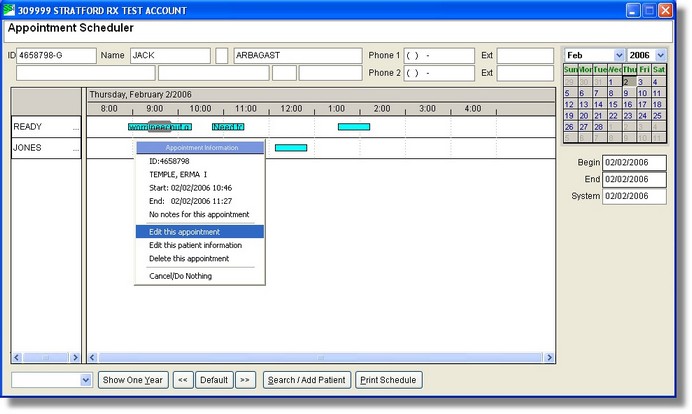Image resolution: width=692 pixels, height=414 pixels.
Task: Click the '>>' next button
Action: click(245, 380)
